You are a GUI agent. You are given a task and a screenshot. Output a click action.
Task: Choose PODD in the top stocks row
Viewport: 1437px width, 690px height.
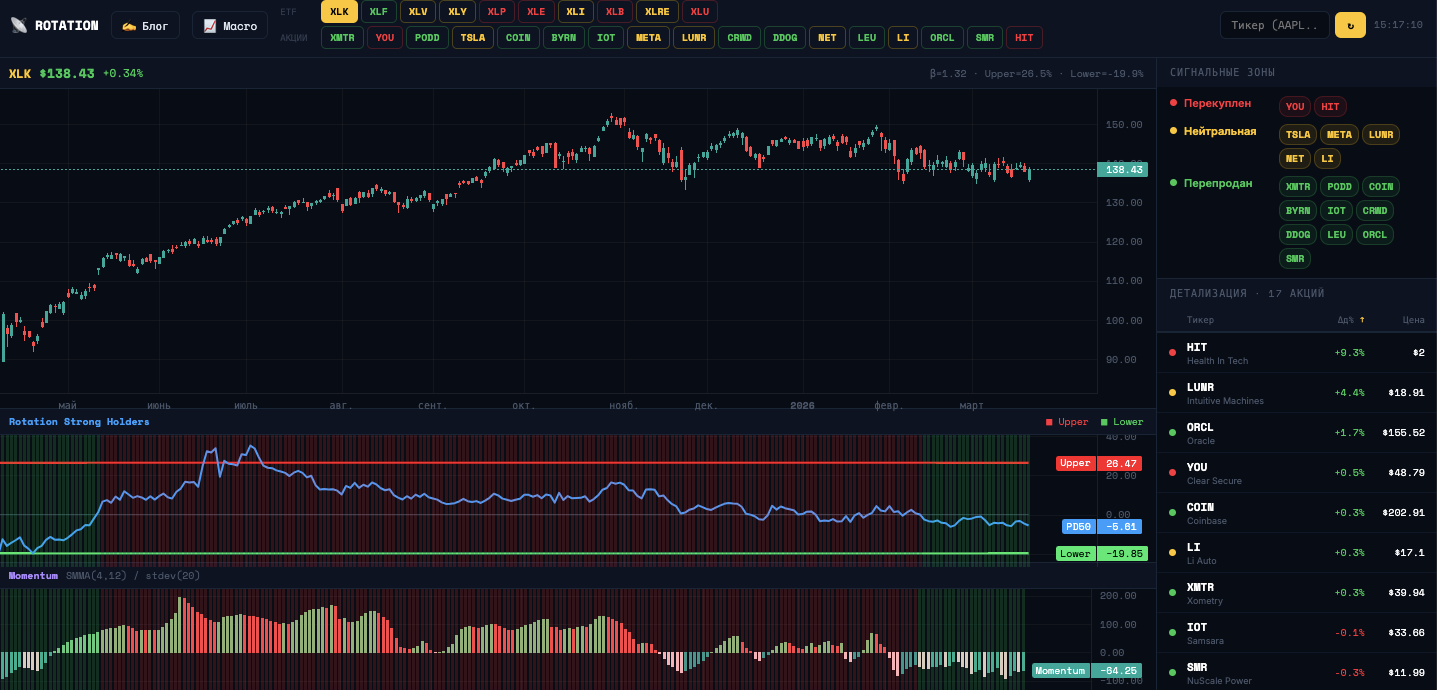pyautogui.click(x=427, y=38)
